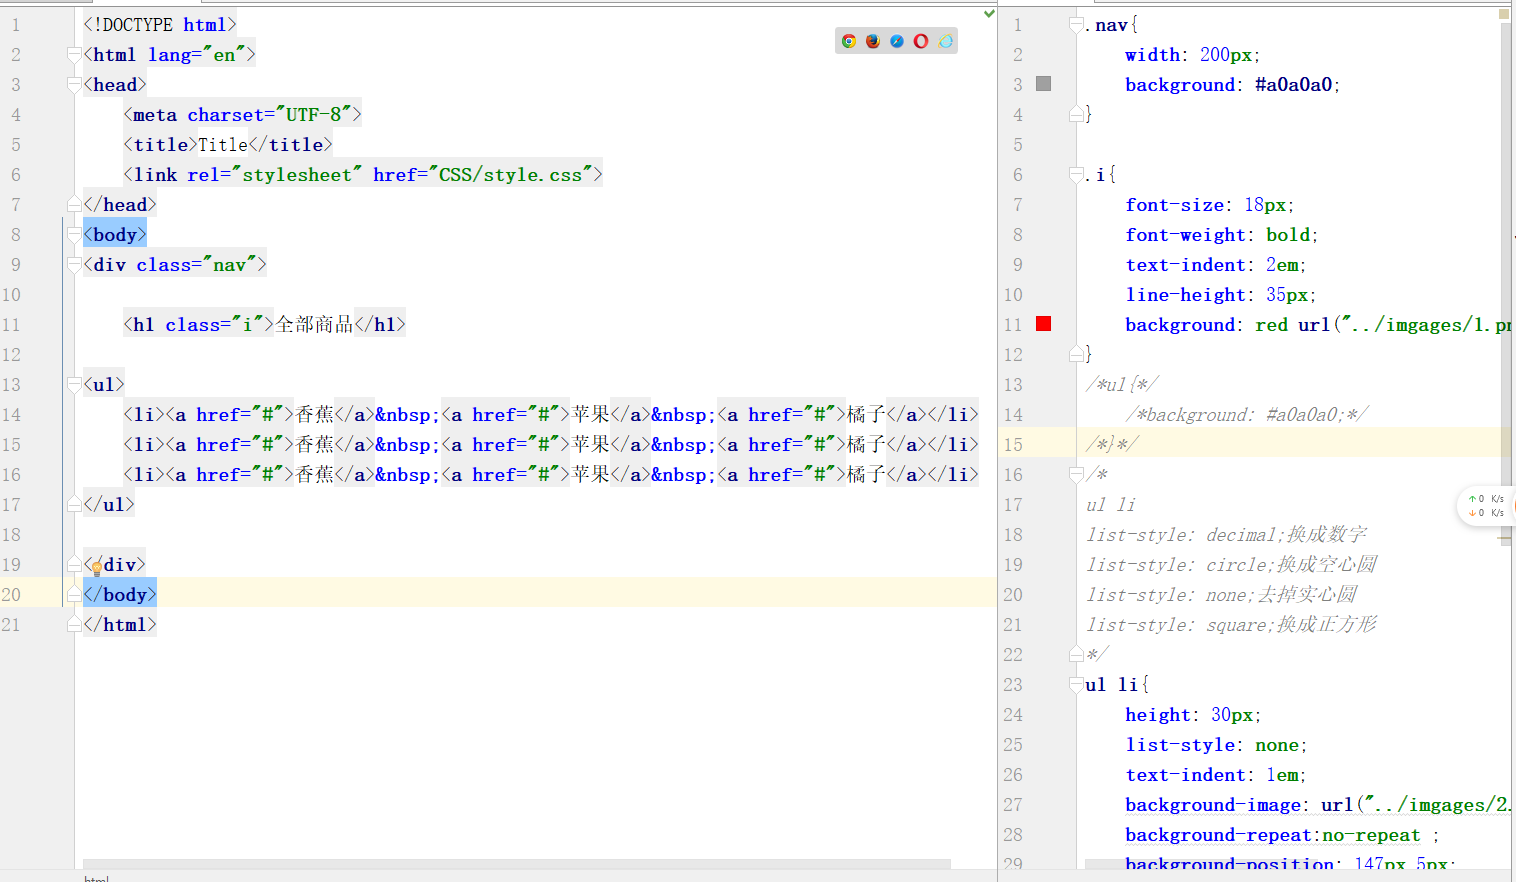Collapse the head tag fold marker
The width and height of the screenshot is (1516, 882).
tap(74, 84)
